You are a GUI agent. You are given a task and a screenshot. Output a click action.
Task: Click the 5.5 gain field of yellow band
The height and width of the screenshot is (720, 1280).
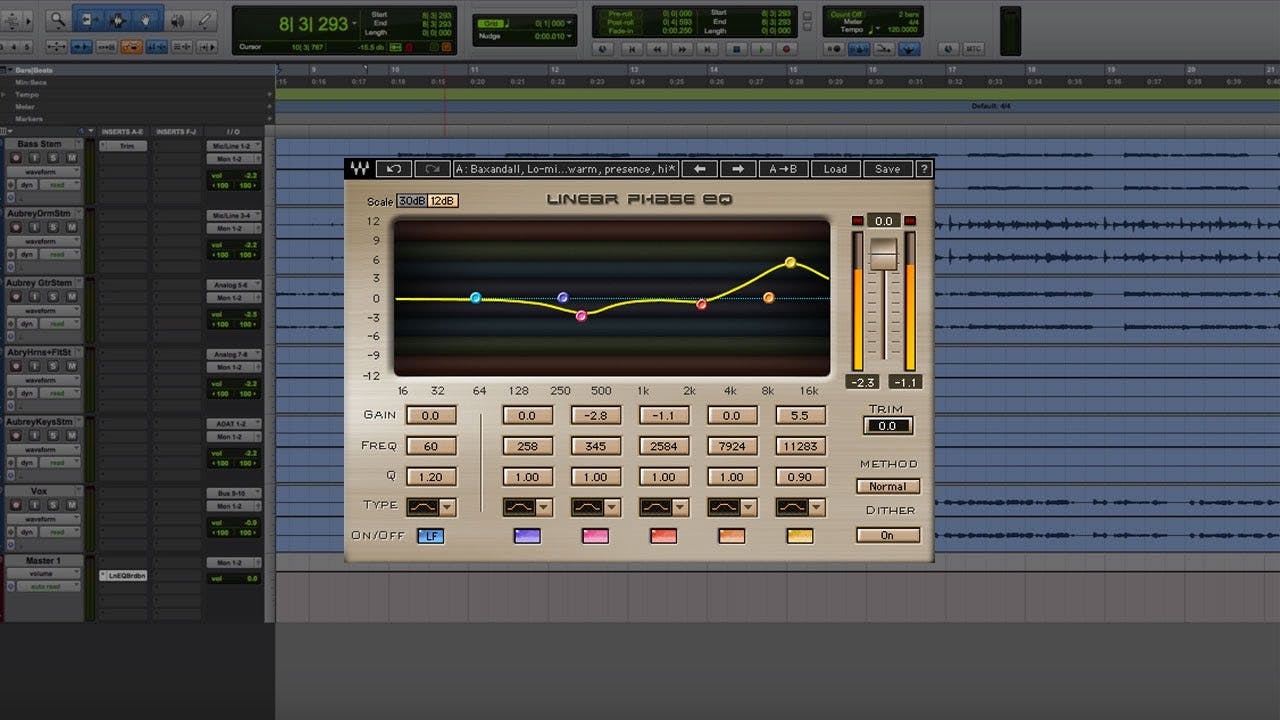click(800, 415)
